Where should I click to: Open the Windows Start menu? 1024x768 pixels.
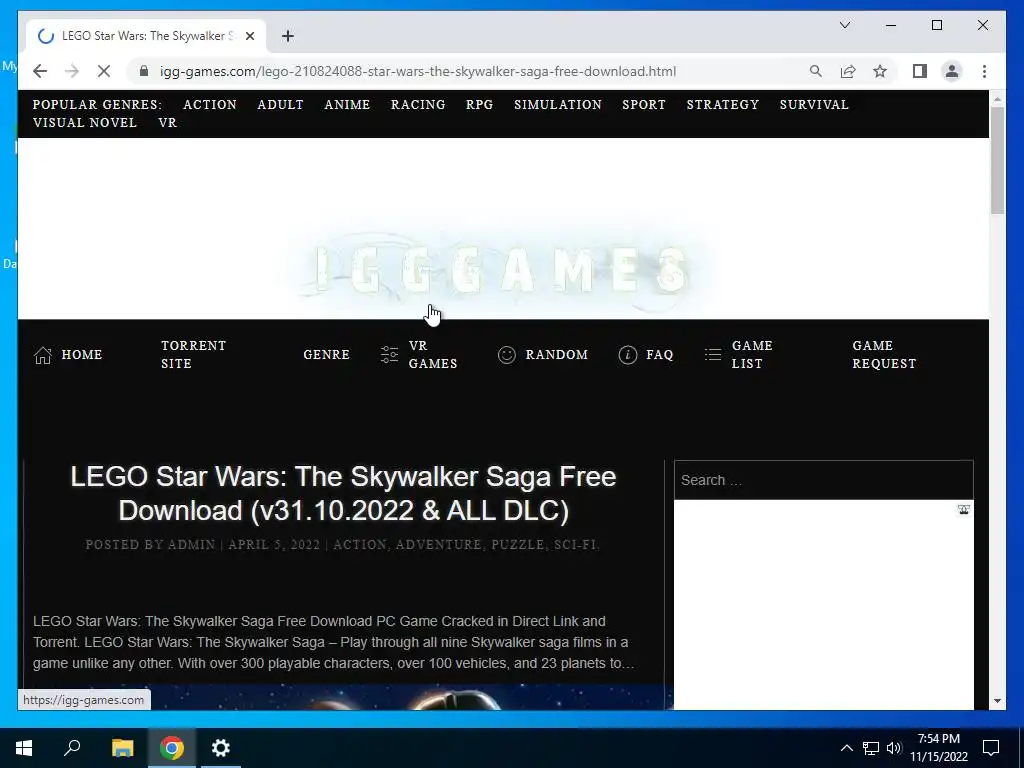(24, 748)
